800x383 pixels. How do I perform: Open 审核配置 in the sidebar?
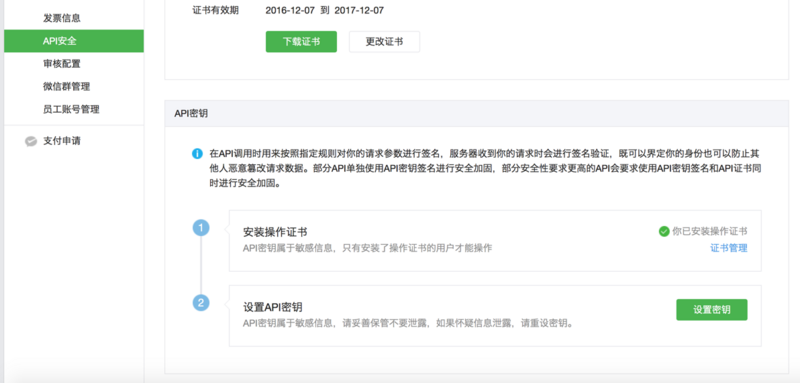click(62, 64)
